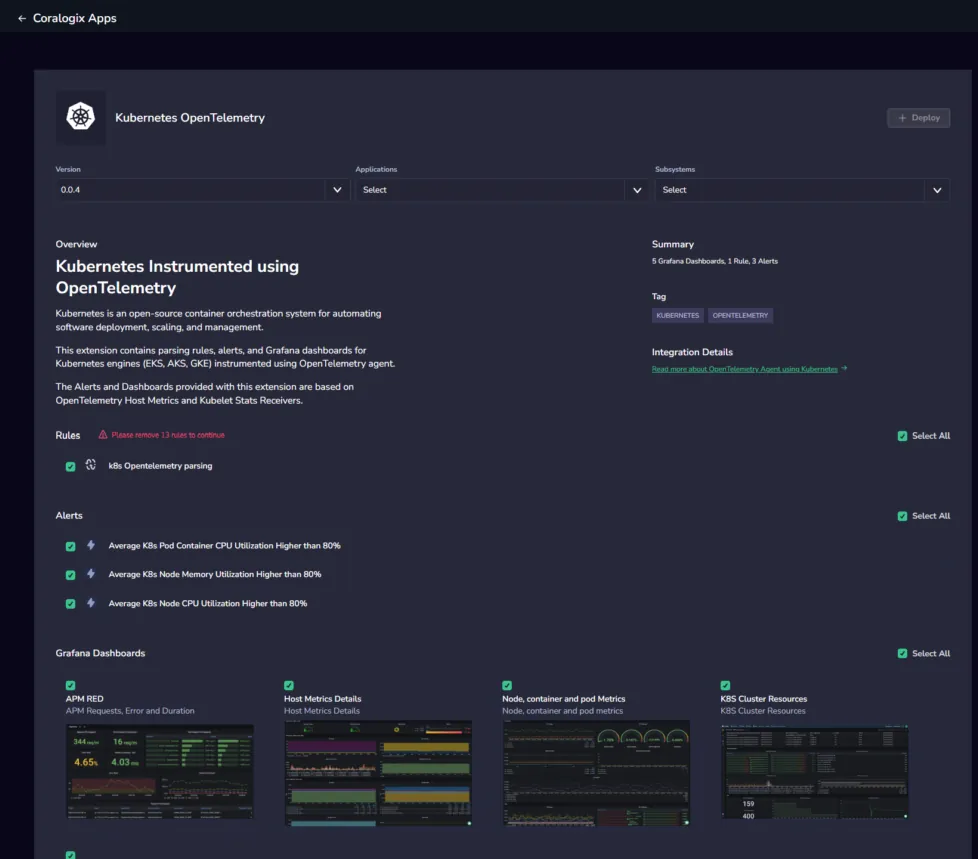This screenshot has width=978, height=859.
Task: Click the OPENTELEMETRY tag
Action: pyautogui.click(x=740, y=316)
